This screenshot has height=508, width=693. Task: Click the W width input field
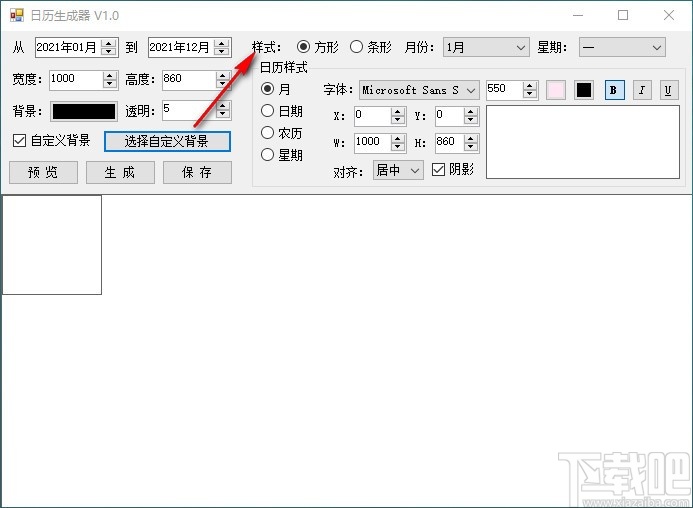tap(373, 142)
